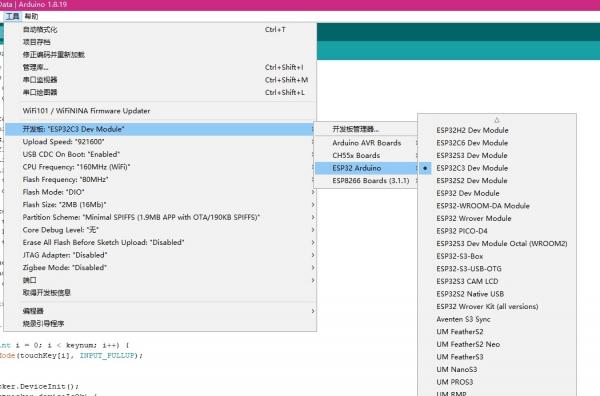Expand ESP32 Arduino submenu
The width and height of the screenshot is (600, 396).
click(366, 168)
